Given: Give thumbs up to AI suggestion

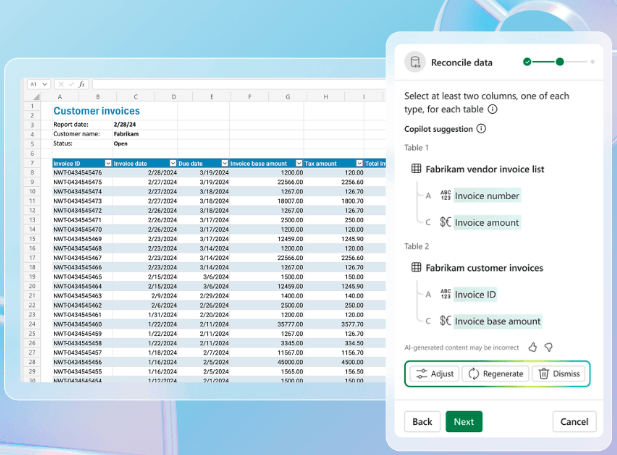Looking at the screenshot, I should 532,347.
